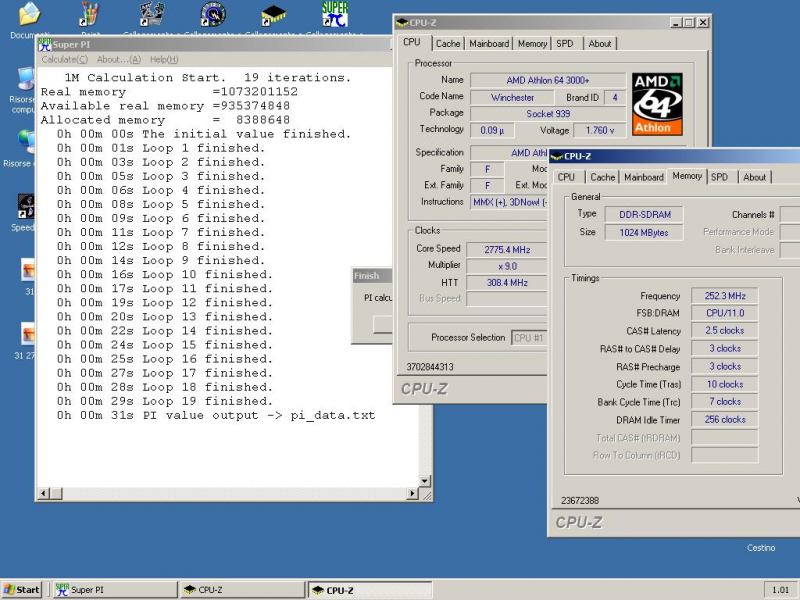Open the Calculate menu in Super PI
The height and width of the screenshot is (600, 800).
point(64,60)
